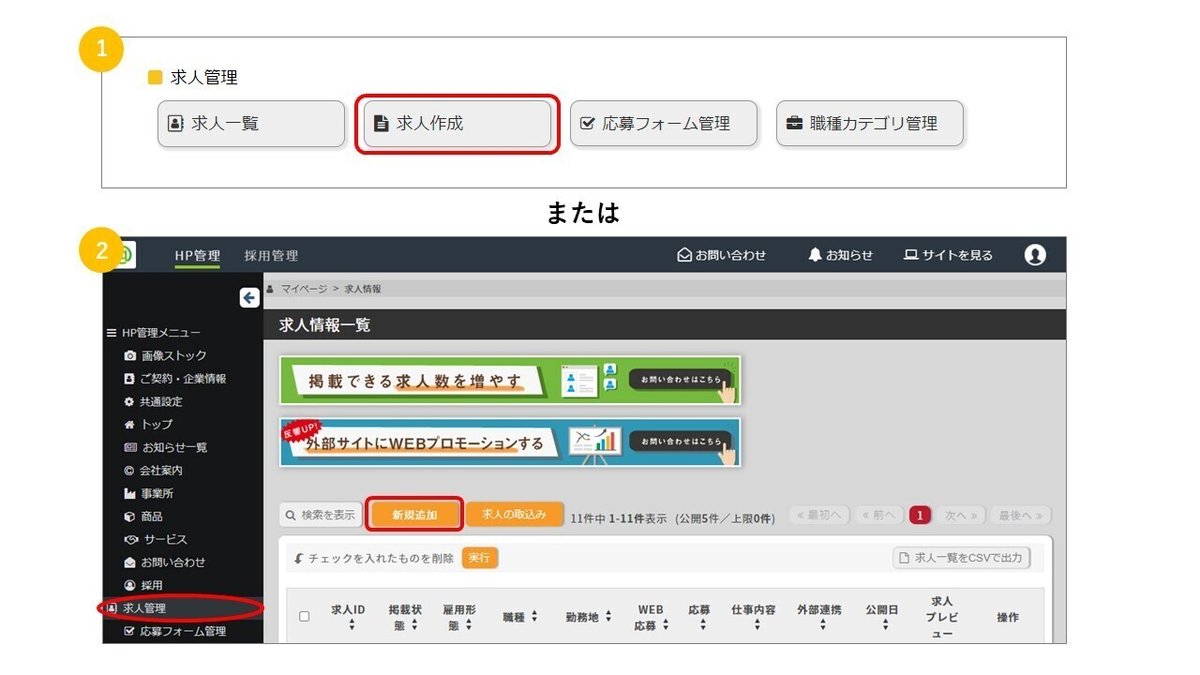Collapse sidebar with the left arrow icon
Viewport: 1200px width, 675px height.
250,297
